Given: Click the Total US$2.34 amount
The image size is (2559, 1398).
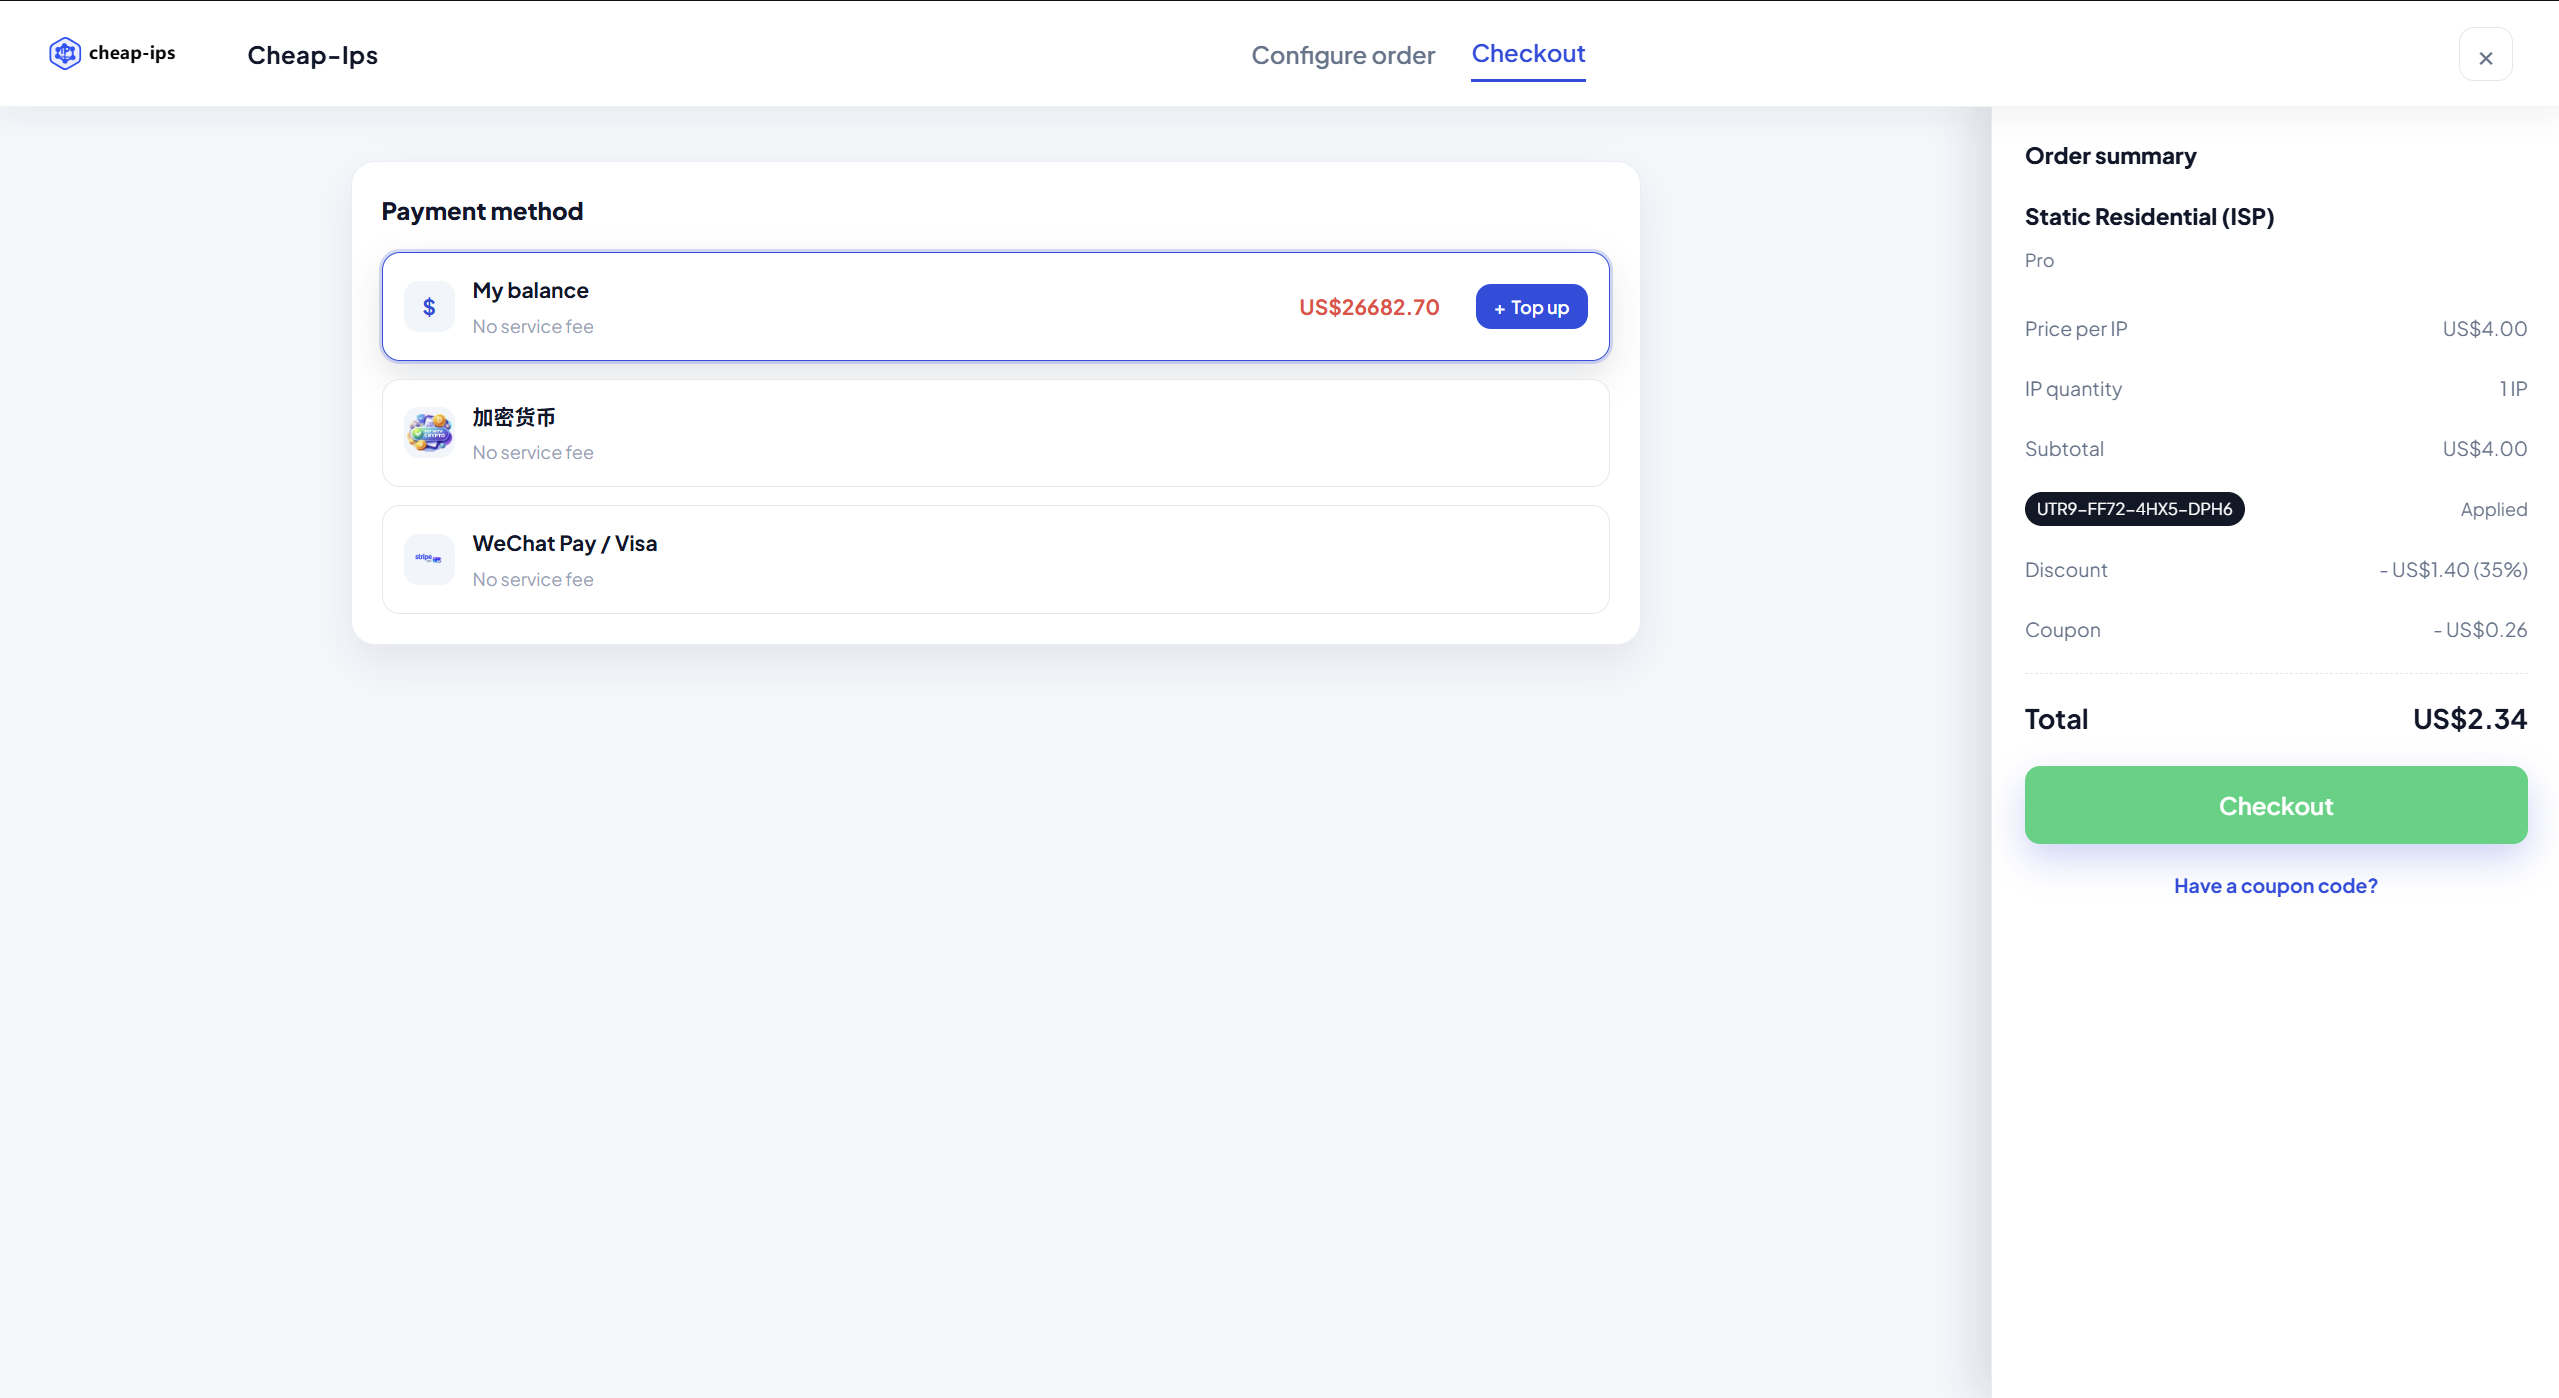Looking at the screenshot, I should (2469, 719).
